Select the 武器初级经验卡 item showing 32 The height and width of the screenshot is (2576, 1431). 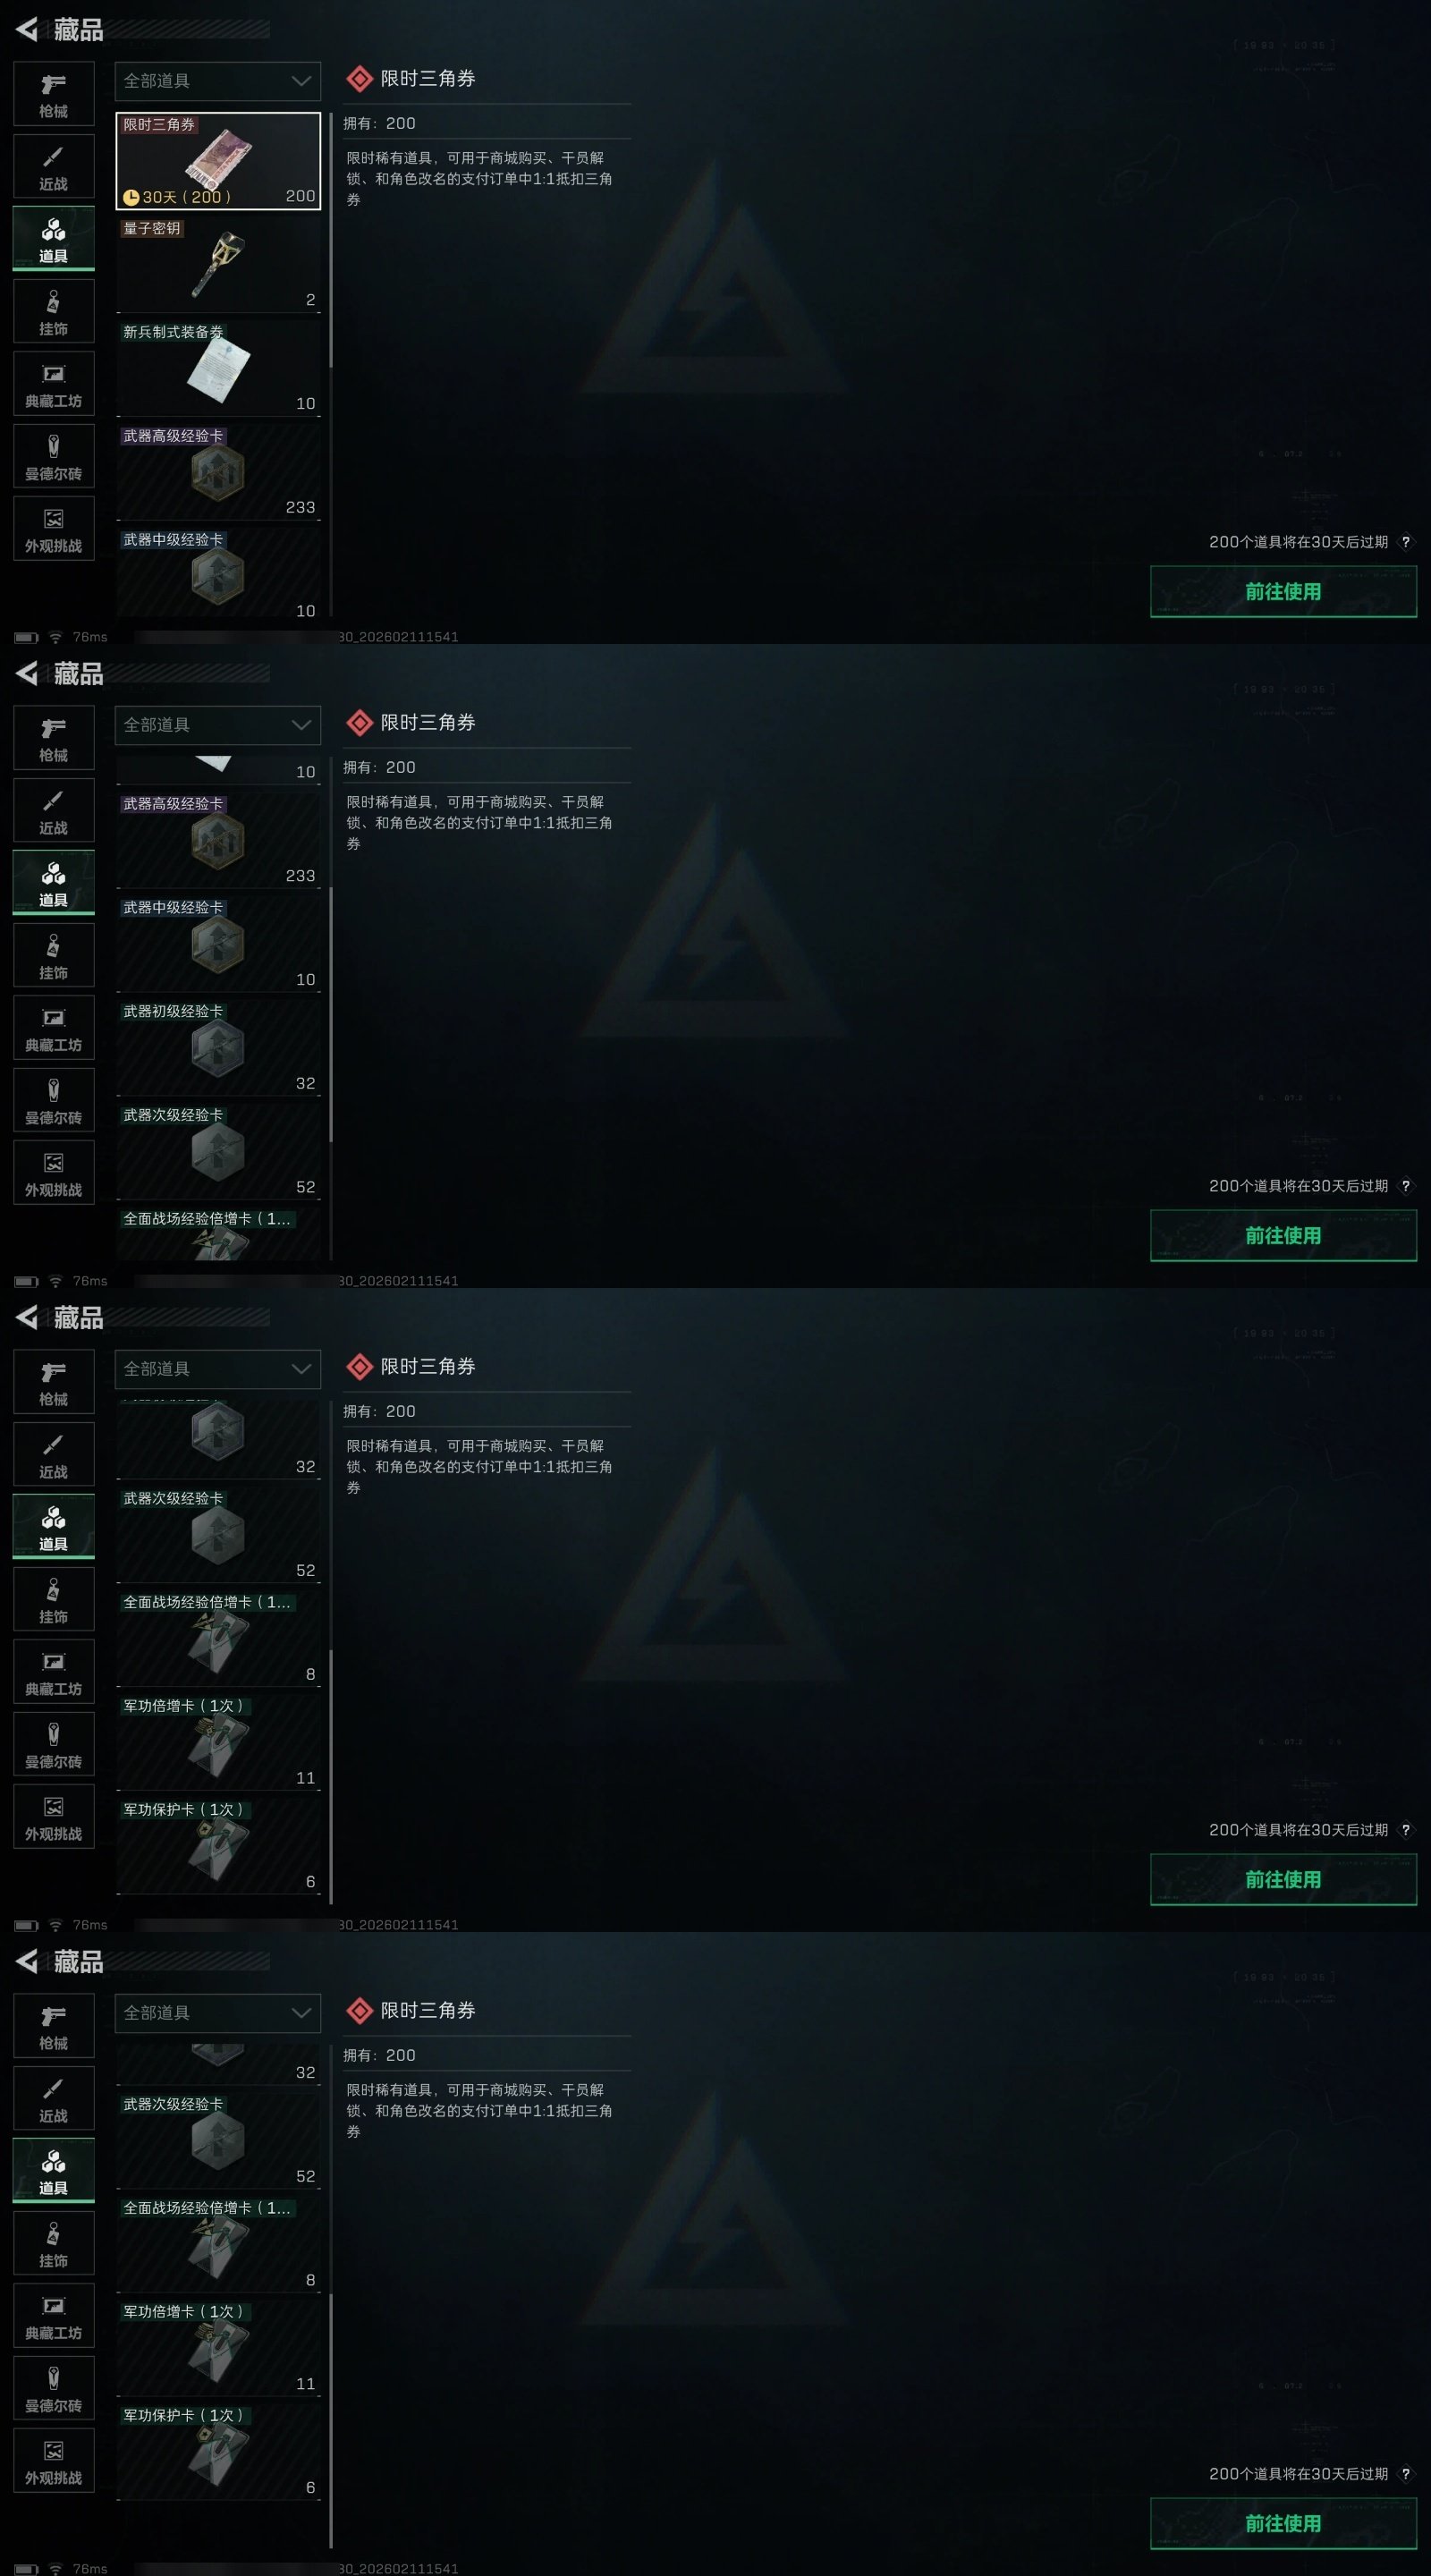[x=218, y=1047]
